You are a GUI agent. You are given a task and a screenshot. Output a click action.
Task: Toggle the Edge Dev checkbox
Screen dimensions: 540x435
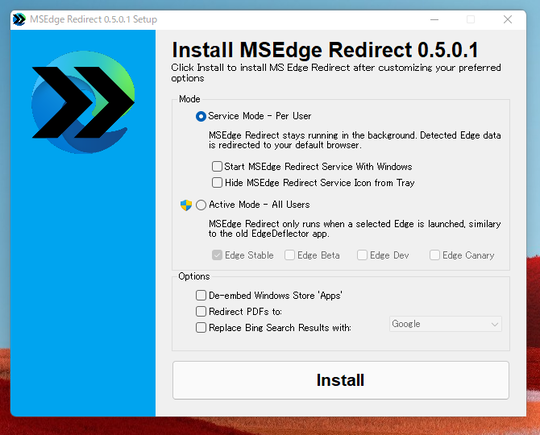pos(362,255)
